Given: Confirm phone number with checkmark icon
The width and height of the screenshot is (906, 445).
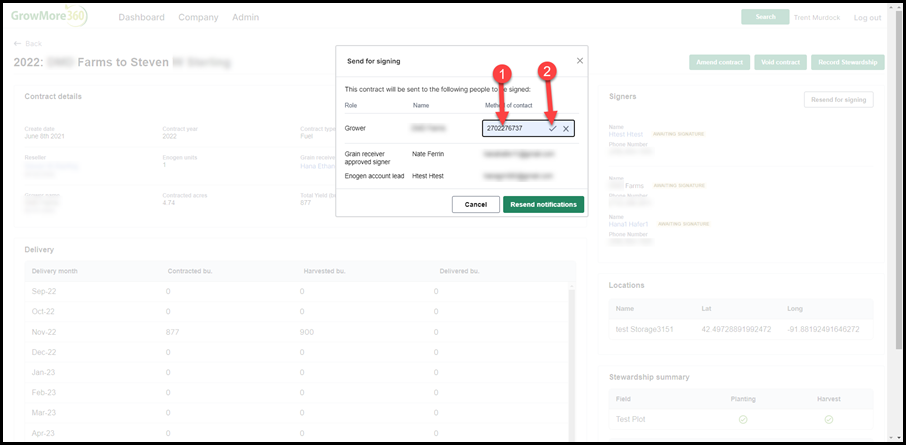Looking at the screenshot, I should [552, 129].
